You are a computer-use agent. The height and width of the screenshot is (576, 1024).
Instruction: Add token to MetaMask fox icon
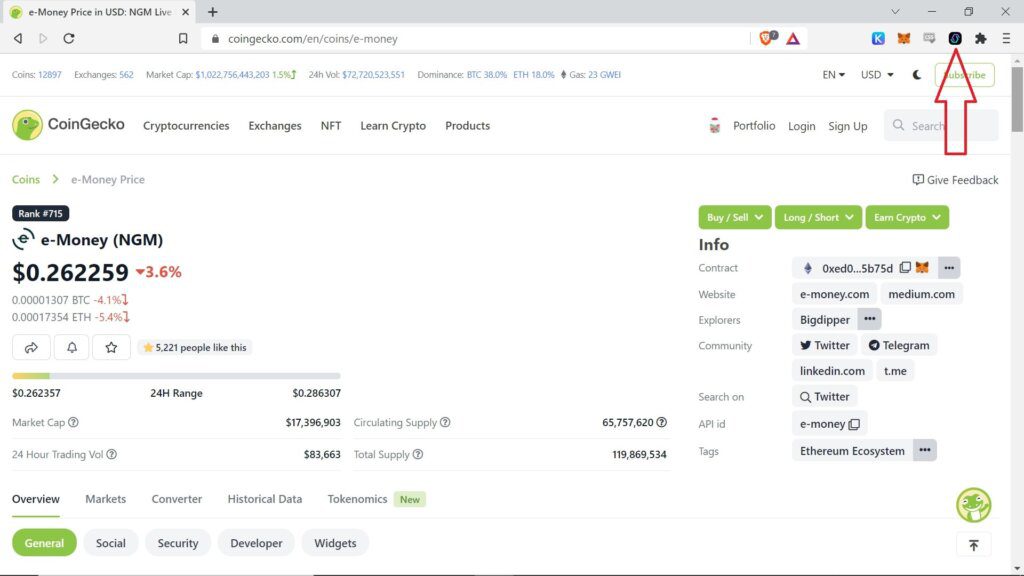tap(922, 267)
